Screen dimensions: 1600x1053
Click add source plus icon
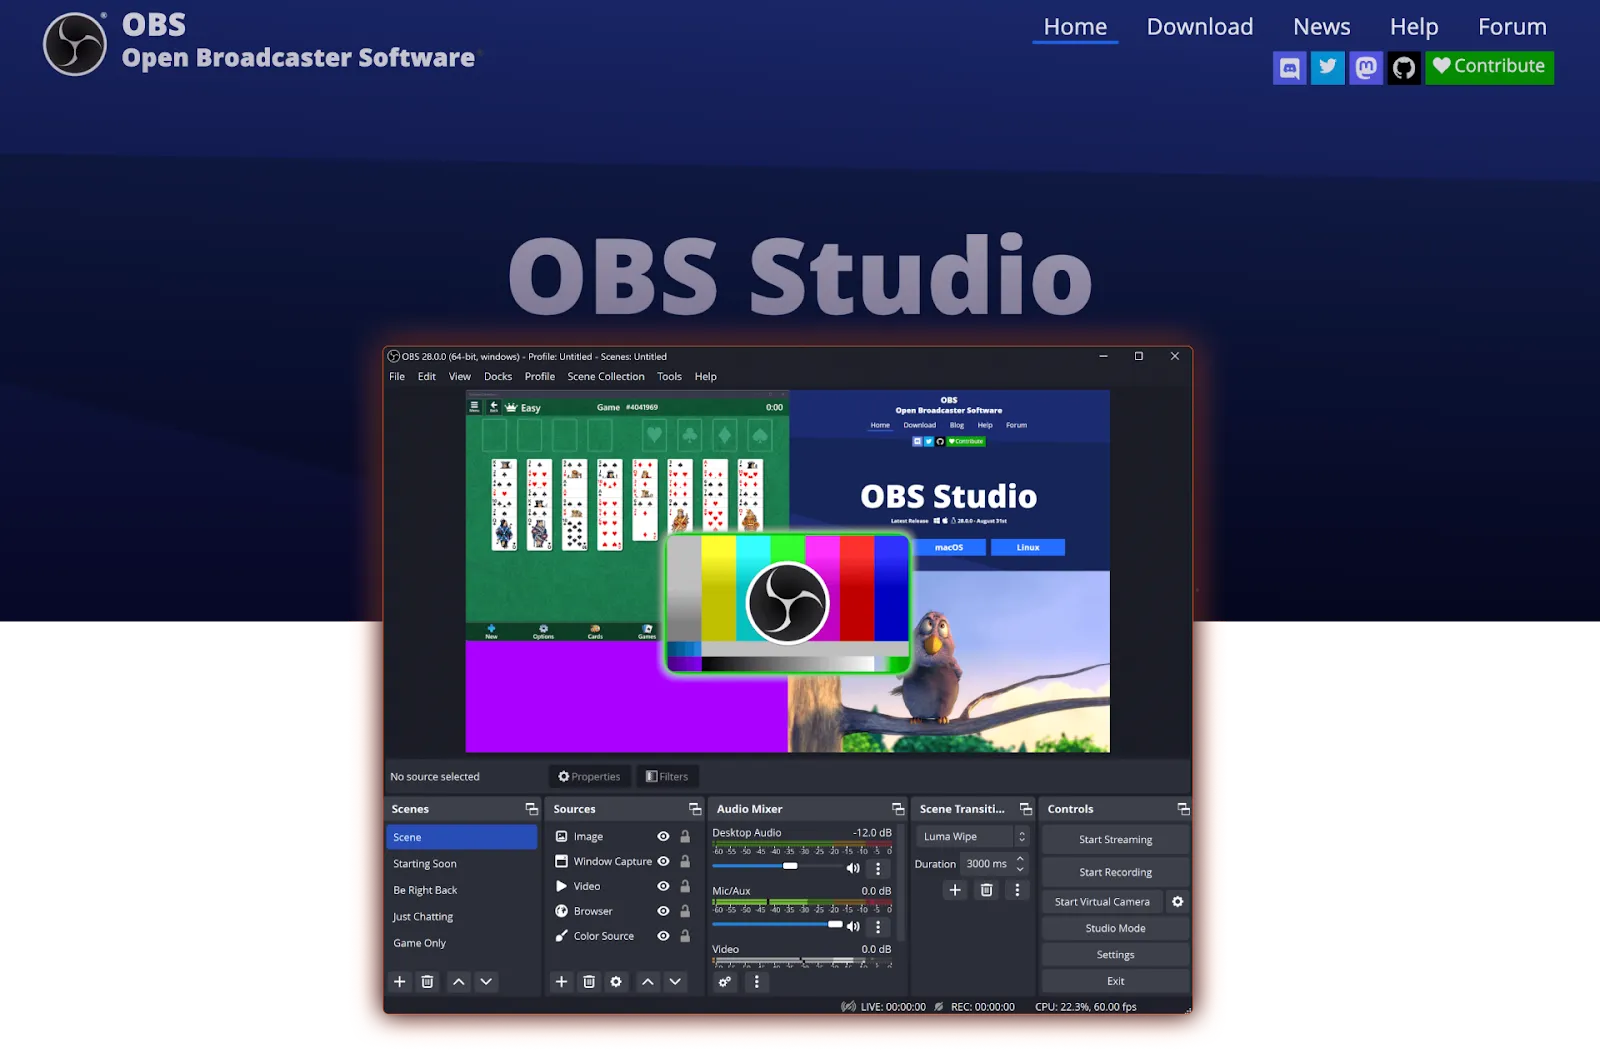[x=561, y=982]
